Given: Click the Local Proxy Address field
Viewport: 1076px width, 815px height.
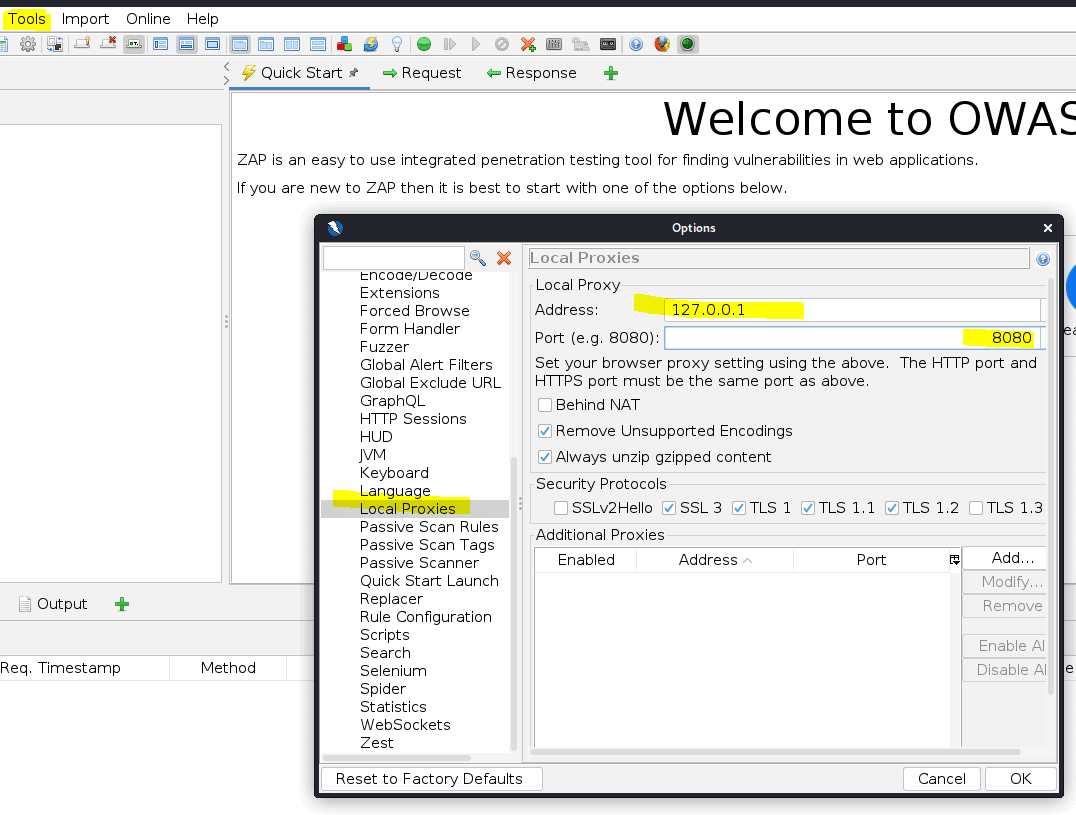Looking at the screenshot, I should 853,310.
